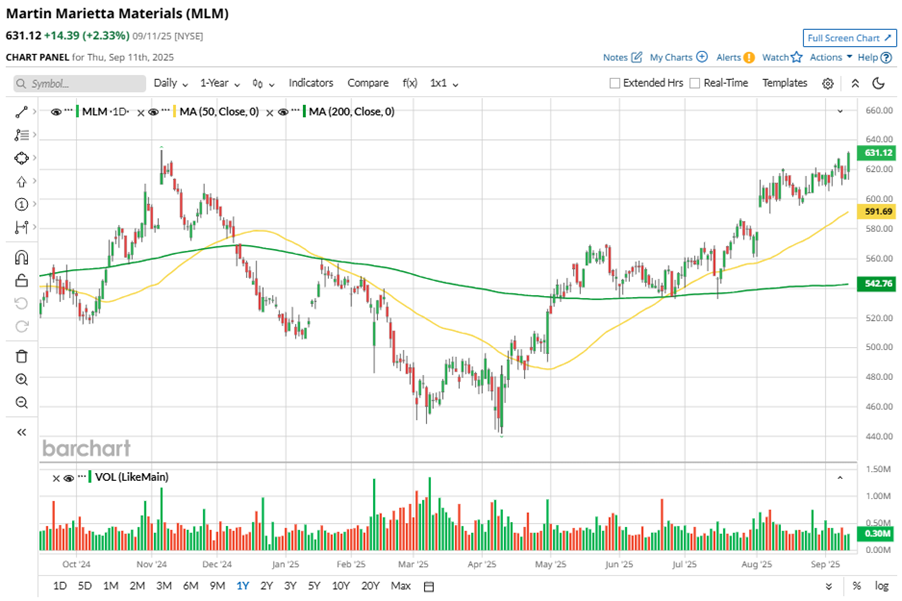Remove the VOL (LikeMain) indicator
Image resolution: width=902 pixels, height=601 pixels.
point(56,478)
